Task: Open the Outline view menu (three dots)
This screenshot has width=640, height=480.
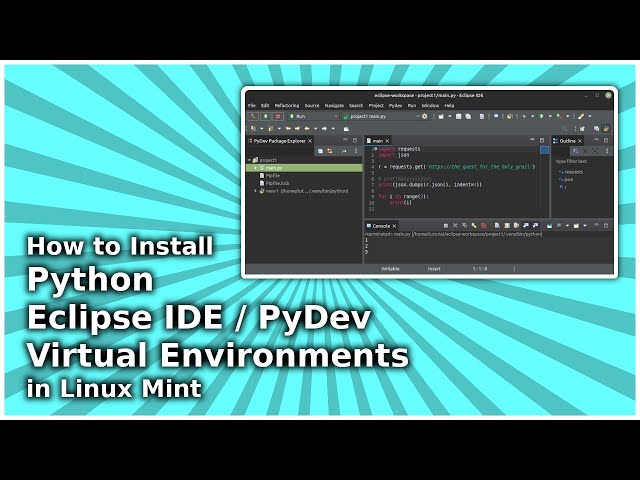Action: 607,151
